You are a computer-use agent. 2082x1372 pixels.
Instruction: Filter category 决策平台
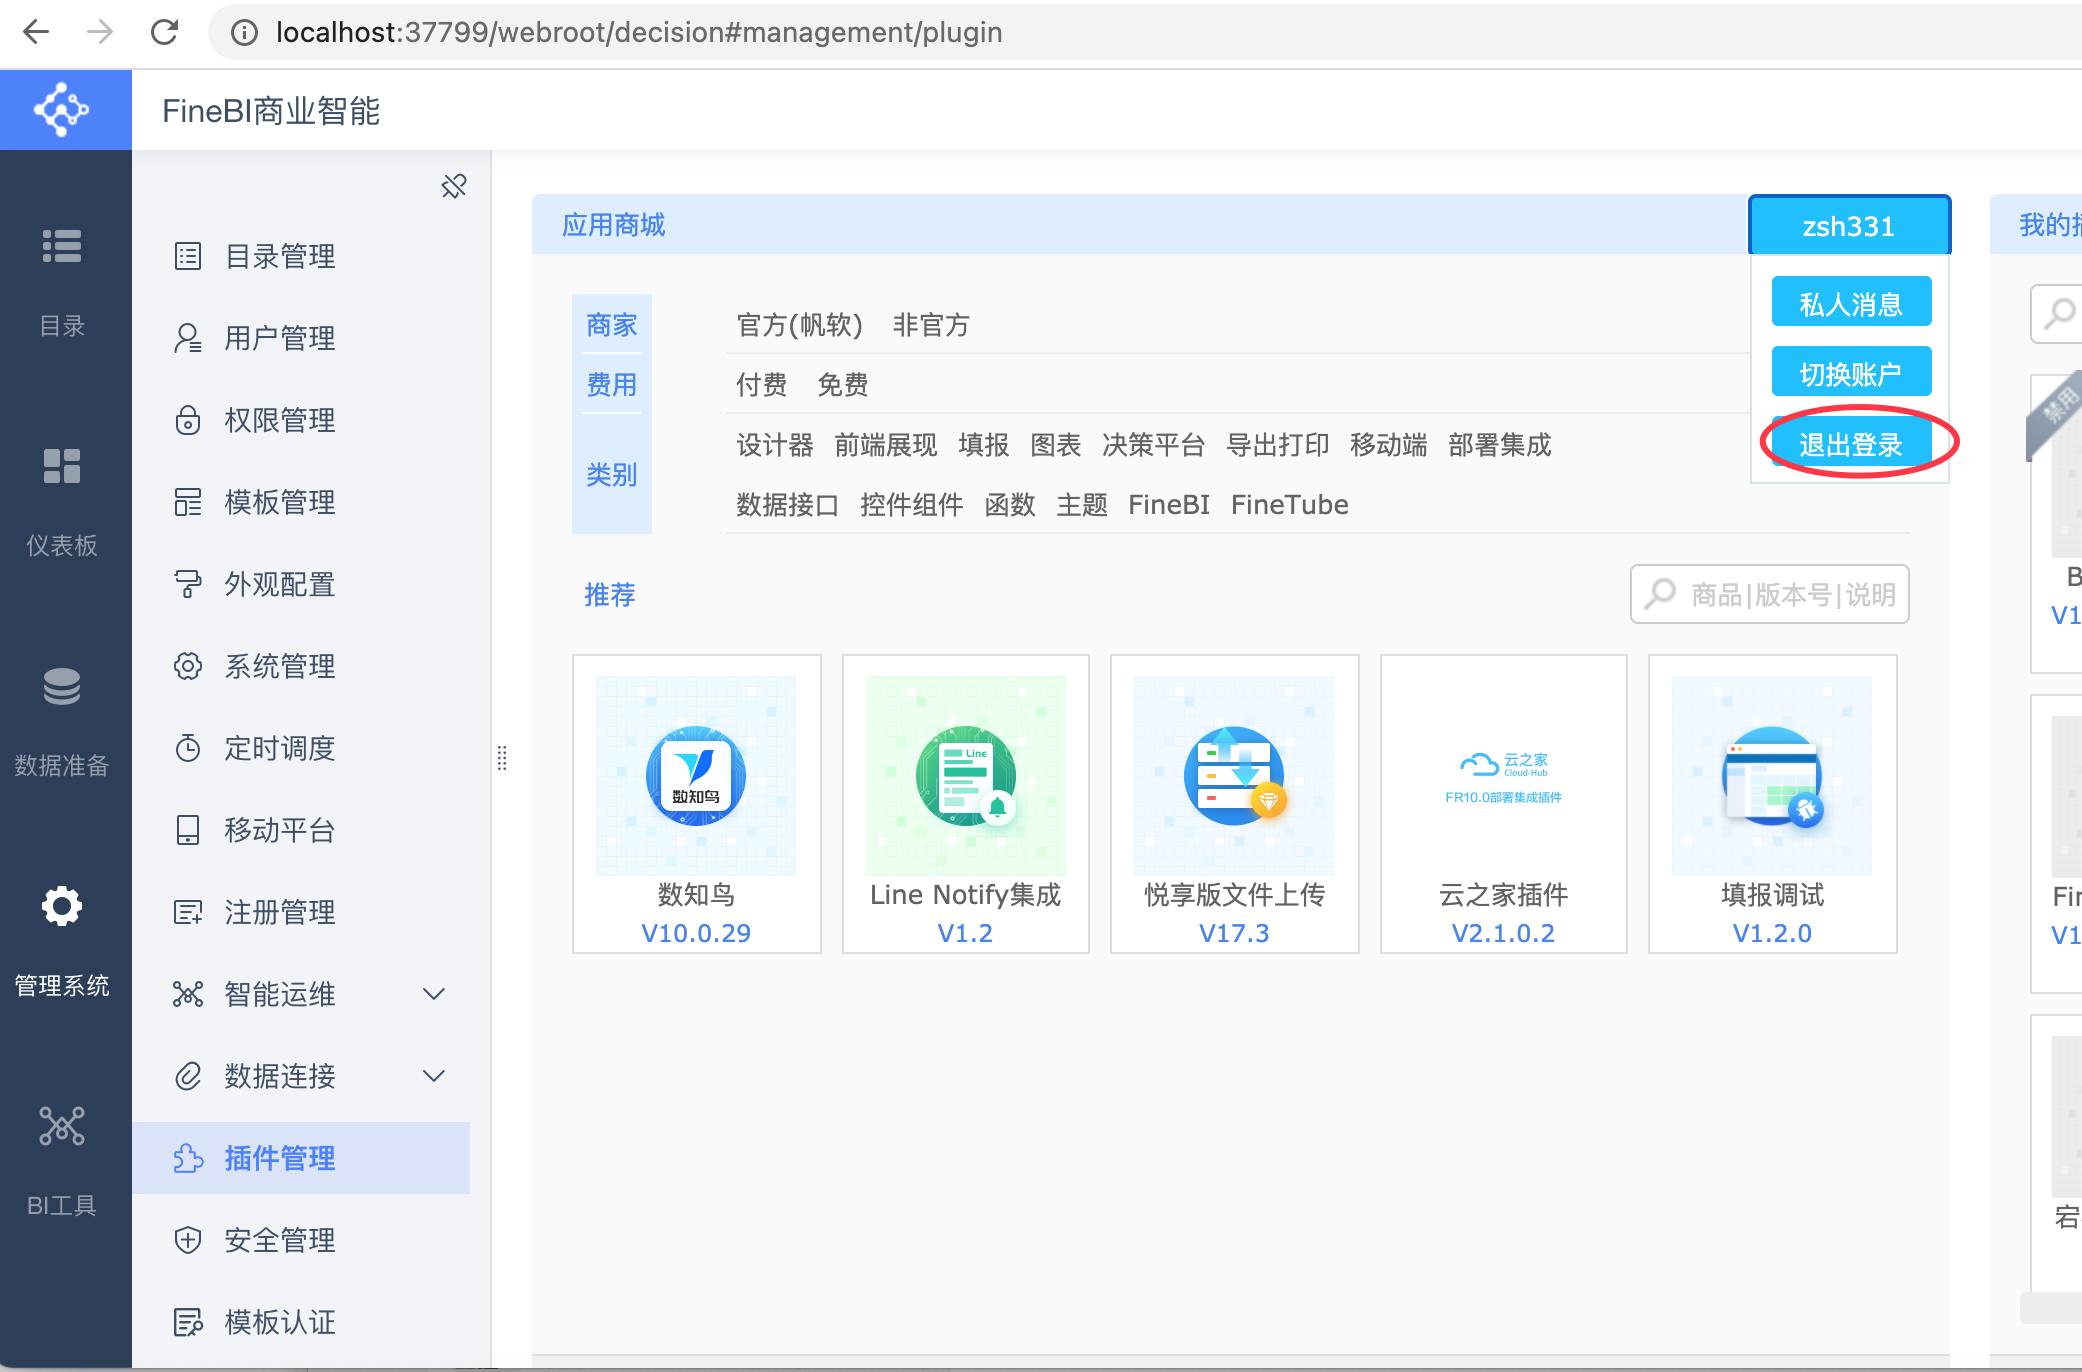[1154, 445]
